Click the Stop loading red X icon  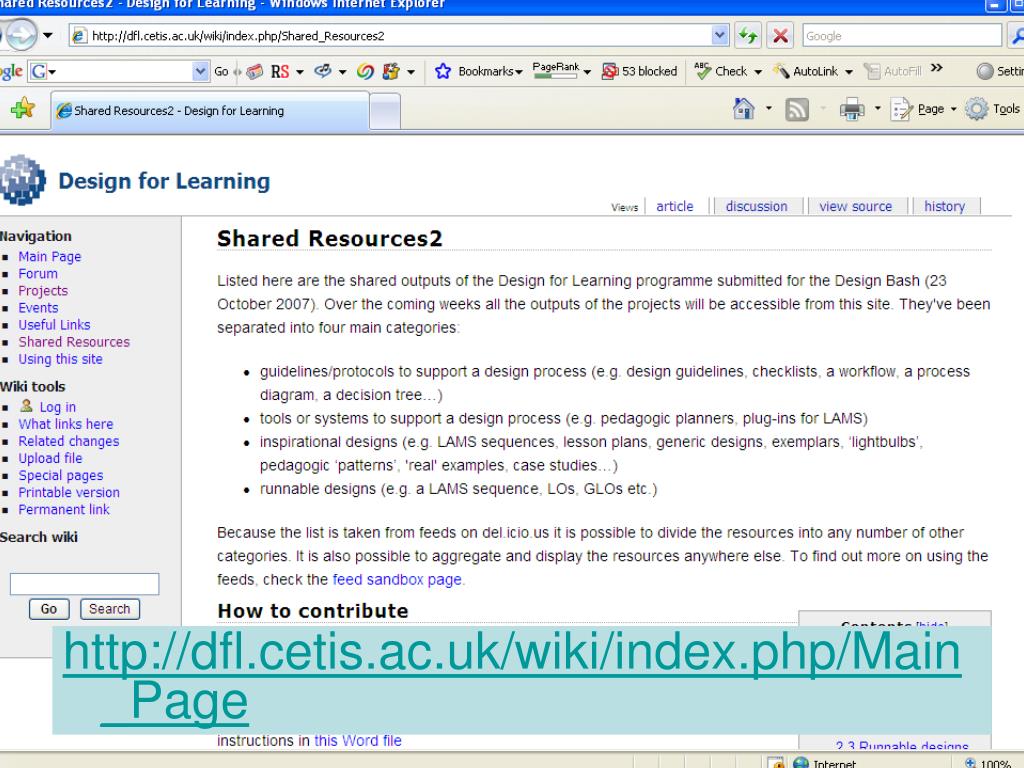780,35
